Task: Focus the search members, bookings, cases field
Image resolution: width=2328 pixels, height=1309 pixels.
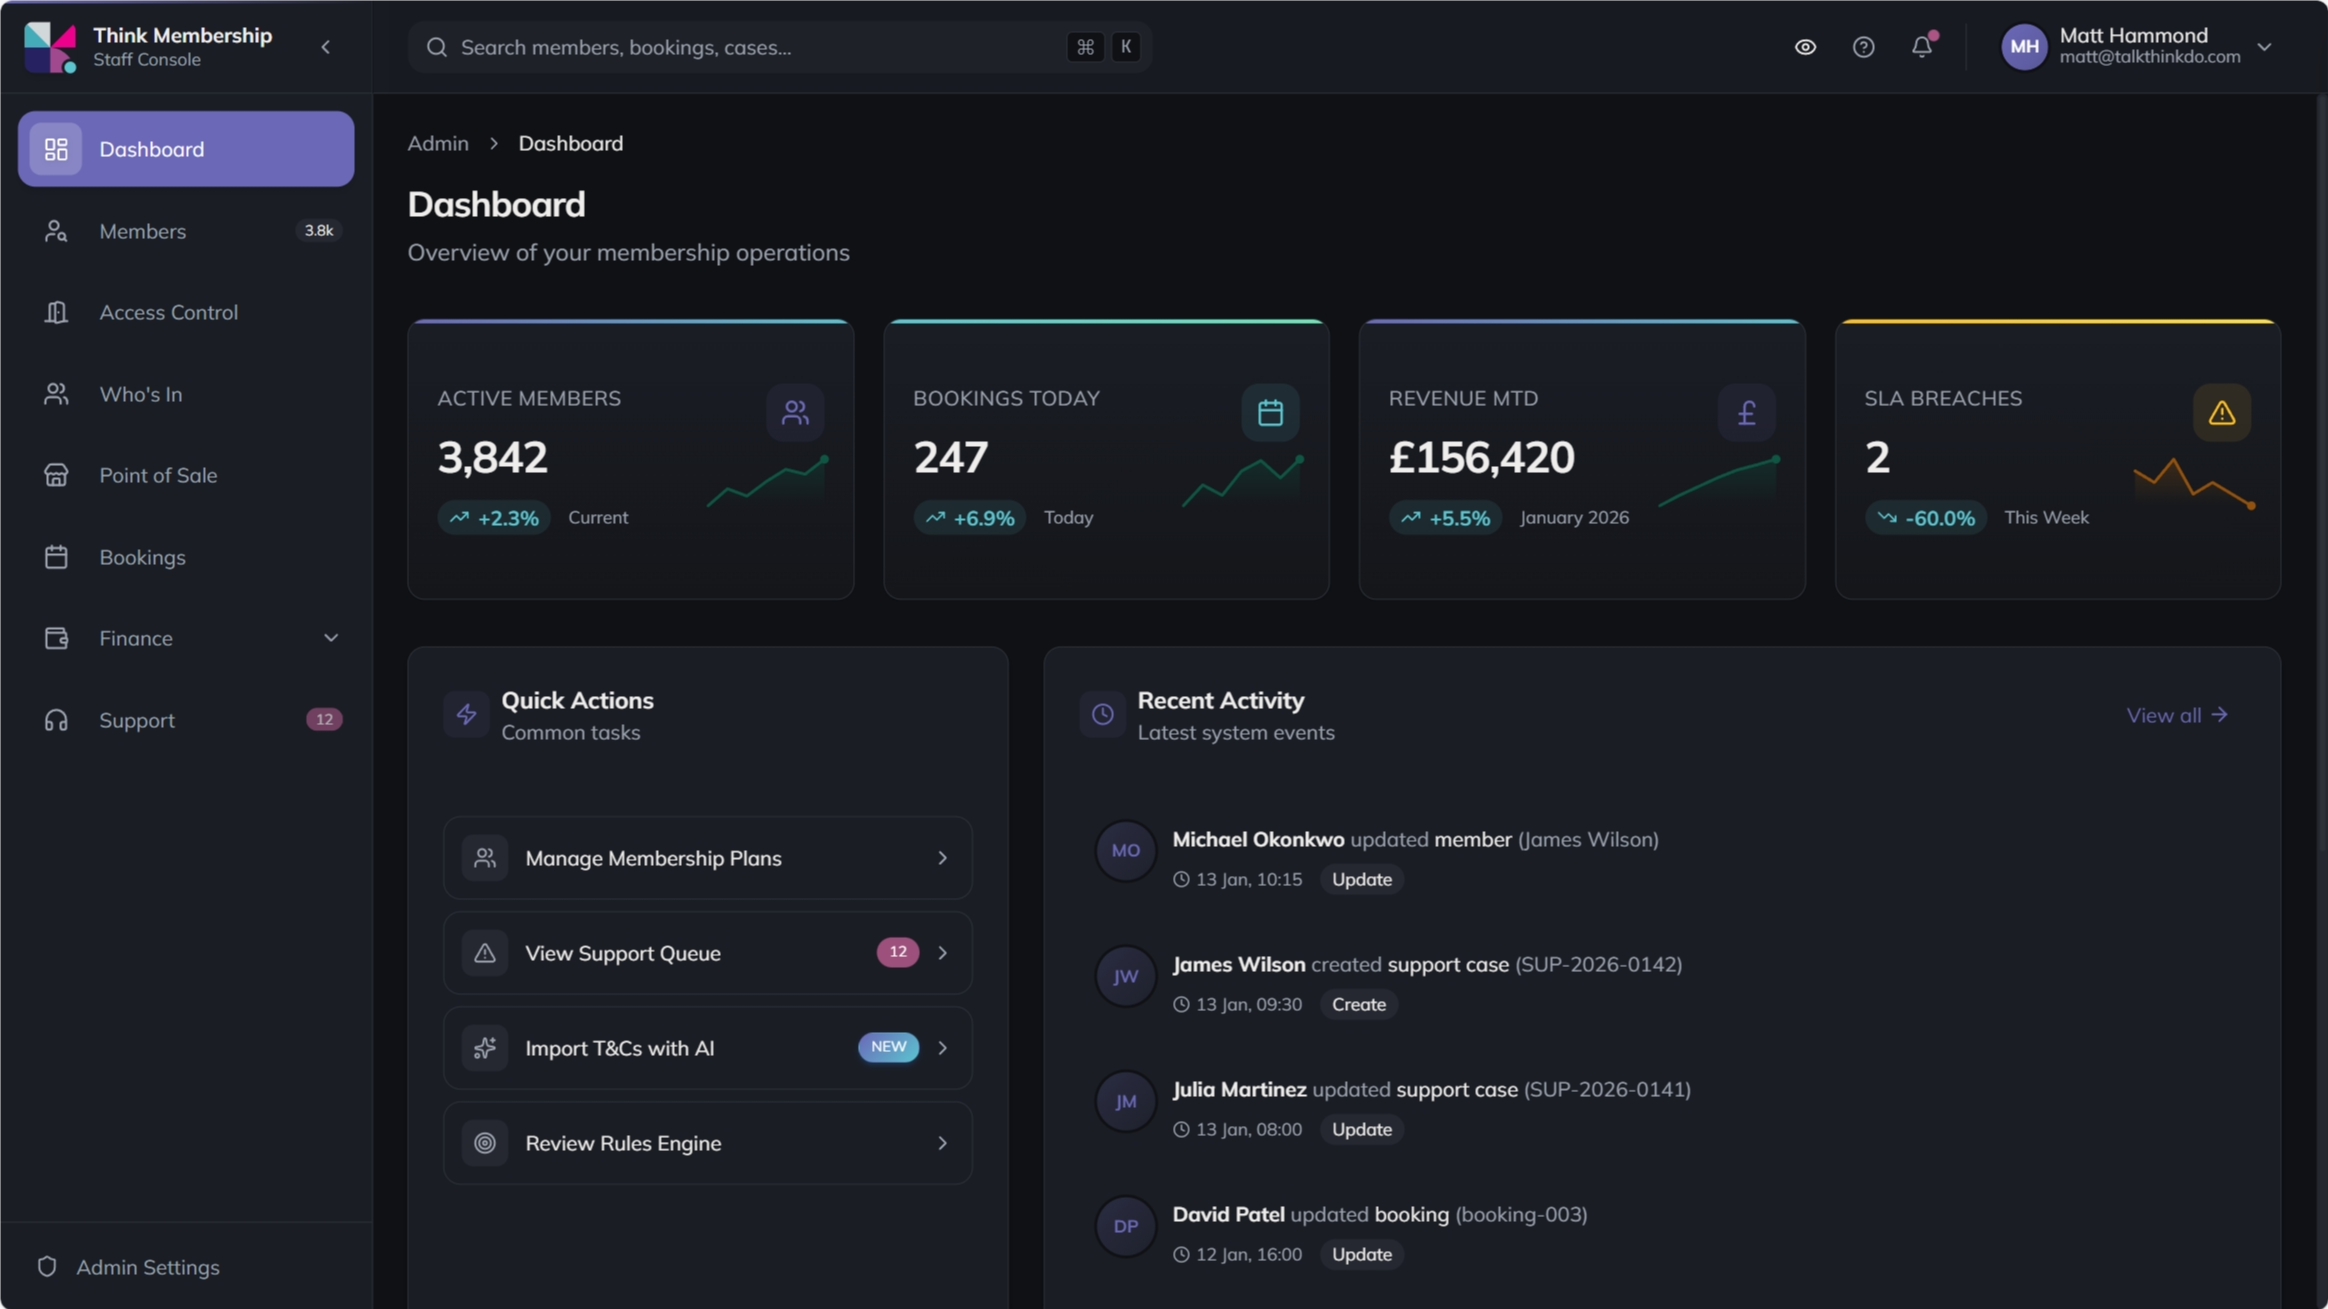Action: tap(780, 47)
